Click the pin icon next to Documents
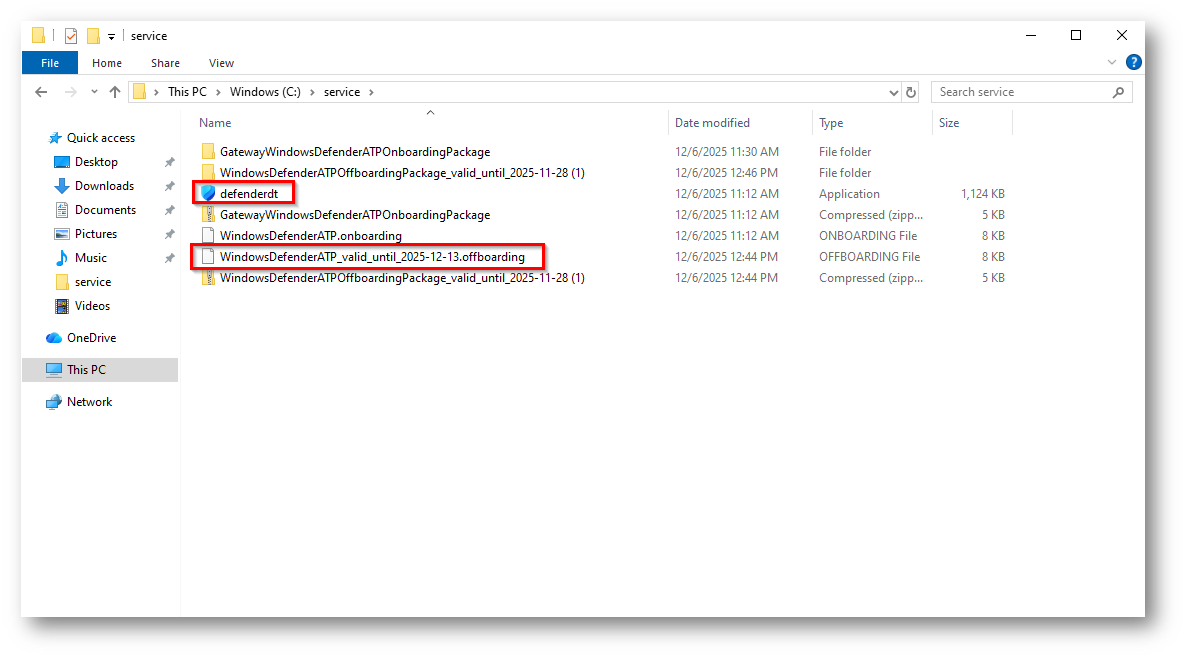This screenshot has height=659, width=1187. tap(170, 210)
